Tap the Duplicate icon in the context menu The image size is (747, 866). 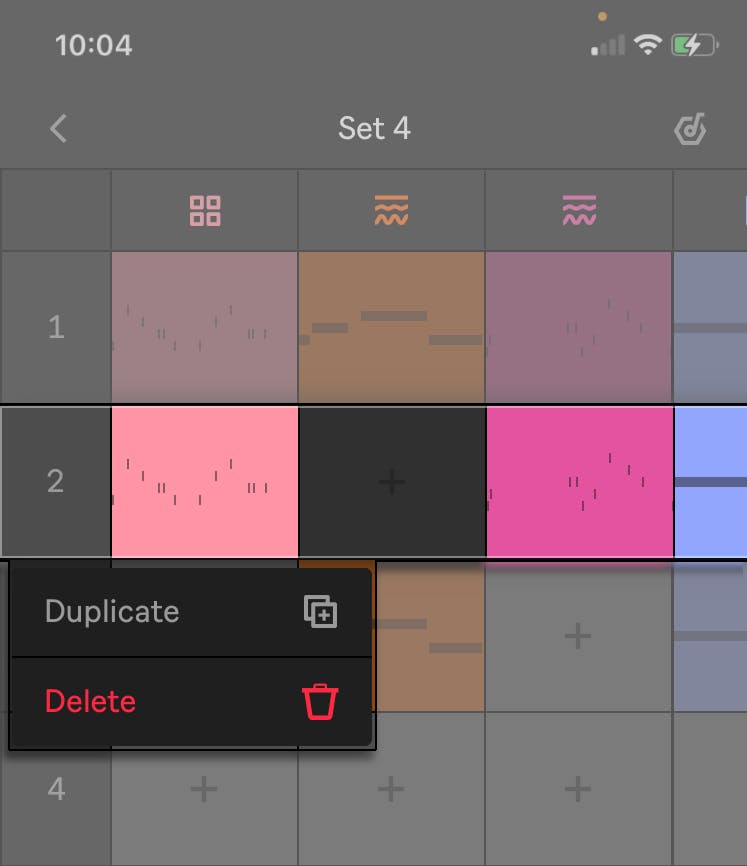pyautogui.click(x=322, y=611)
